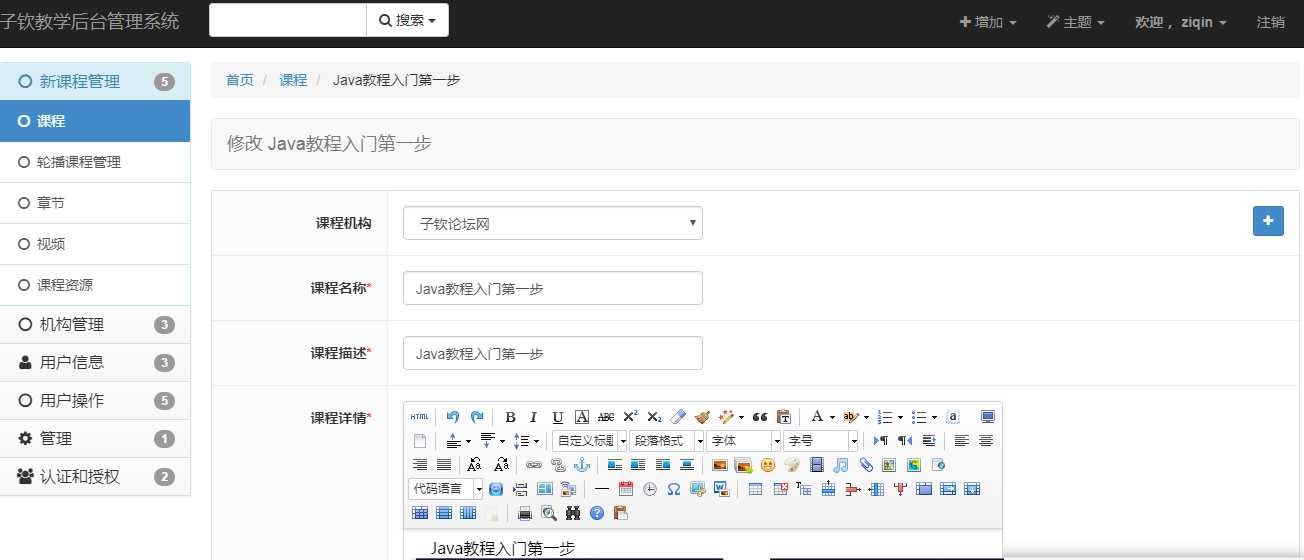Collapse 新课程管理 sidebar section
1304x560 pixels.
95,81
